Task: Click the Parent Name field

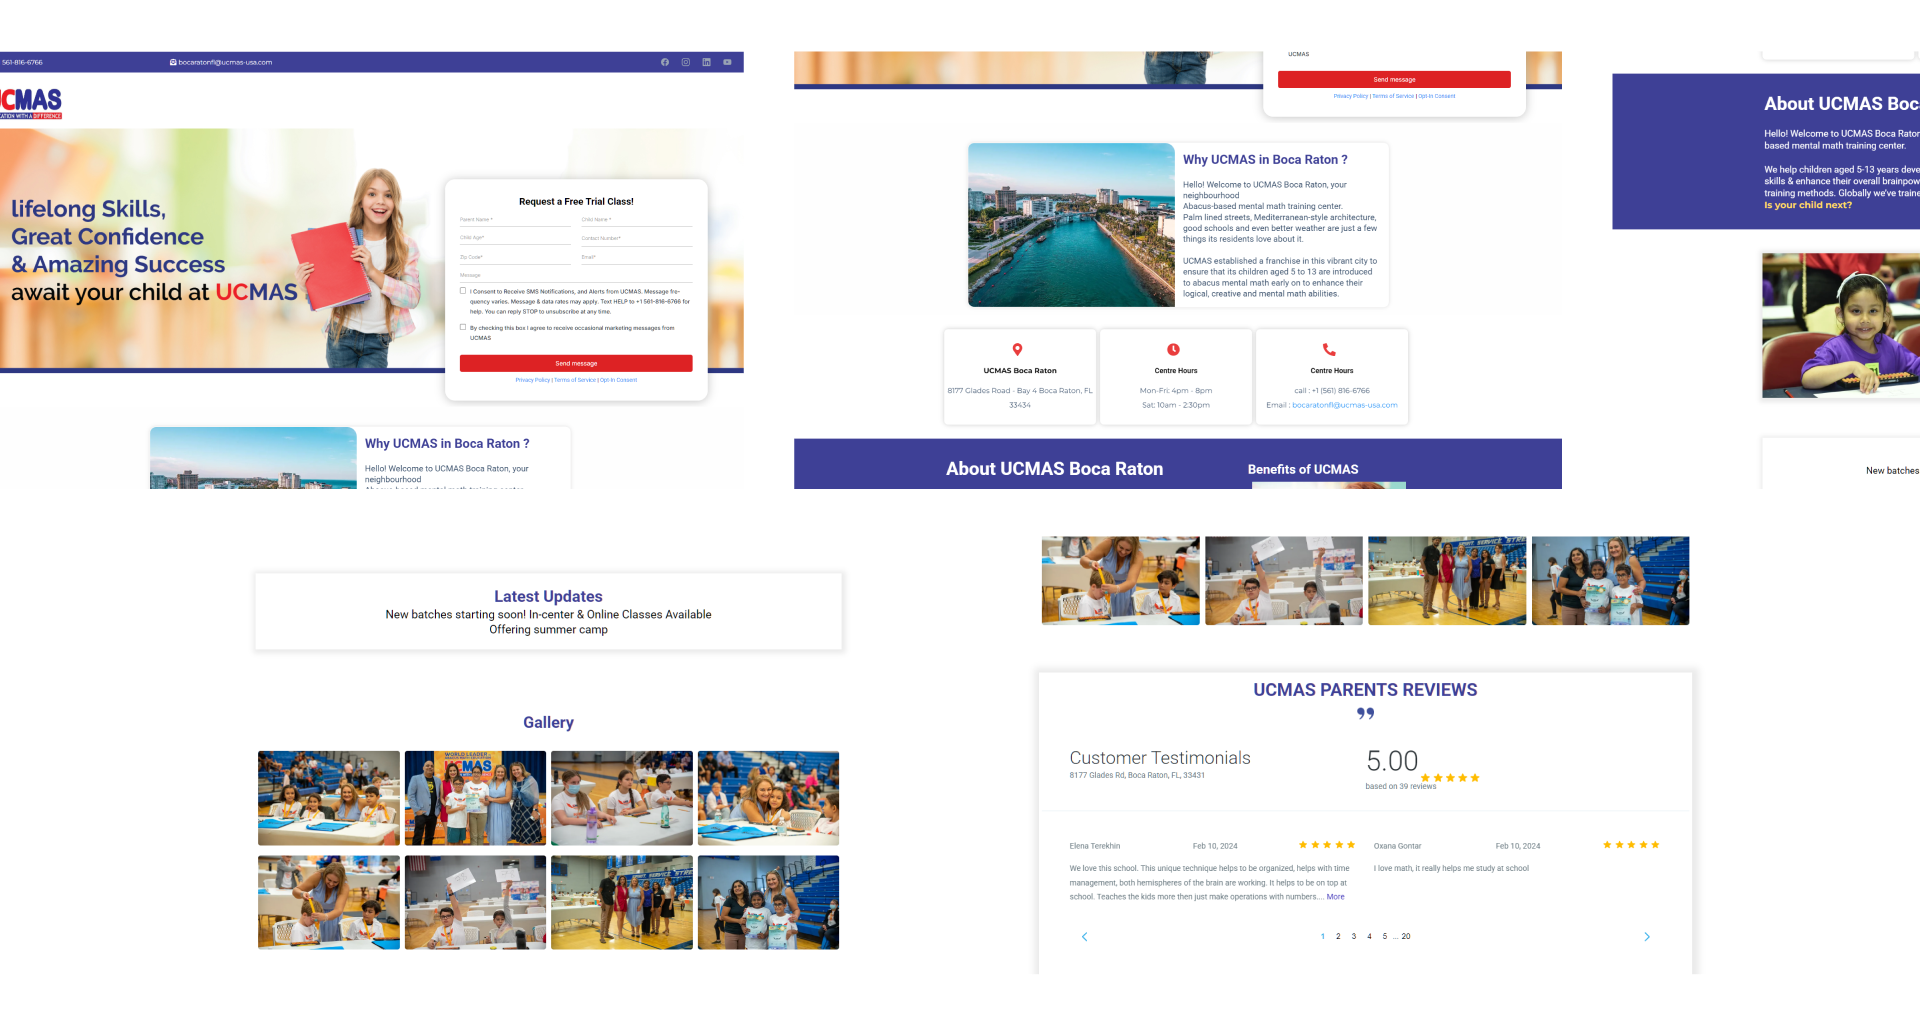Action: 514,220
